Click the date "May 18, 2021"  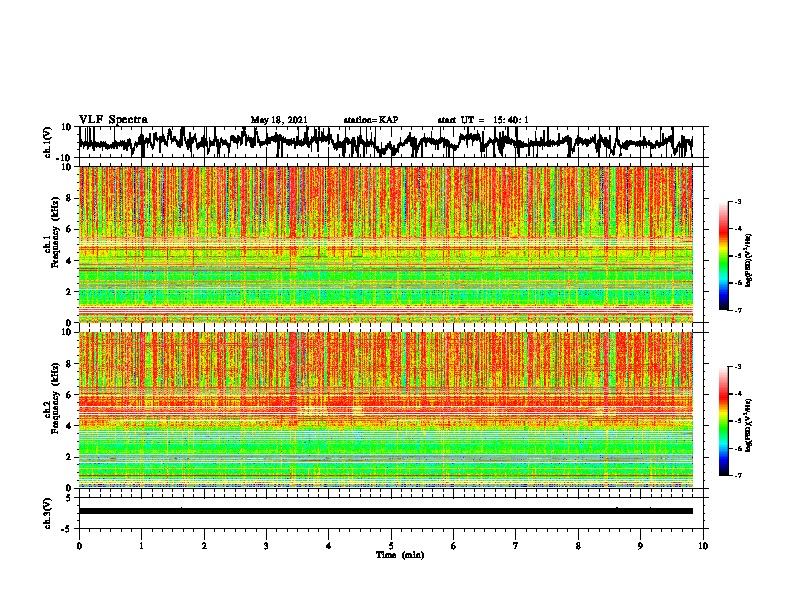tap(279, 120)
